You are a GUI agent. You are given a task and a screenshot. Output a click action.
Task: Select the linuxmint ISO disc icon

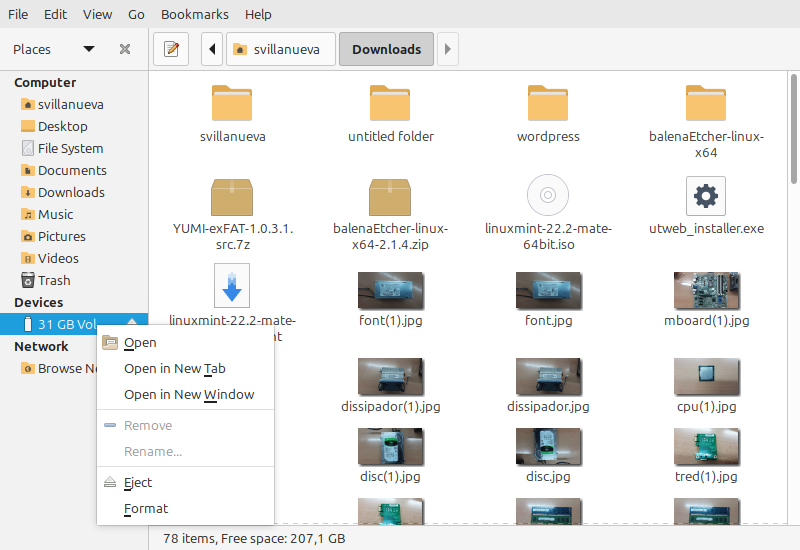[547, 197]
